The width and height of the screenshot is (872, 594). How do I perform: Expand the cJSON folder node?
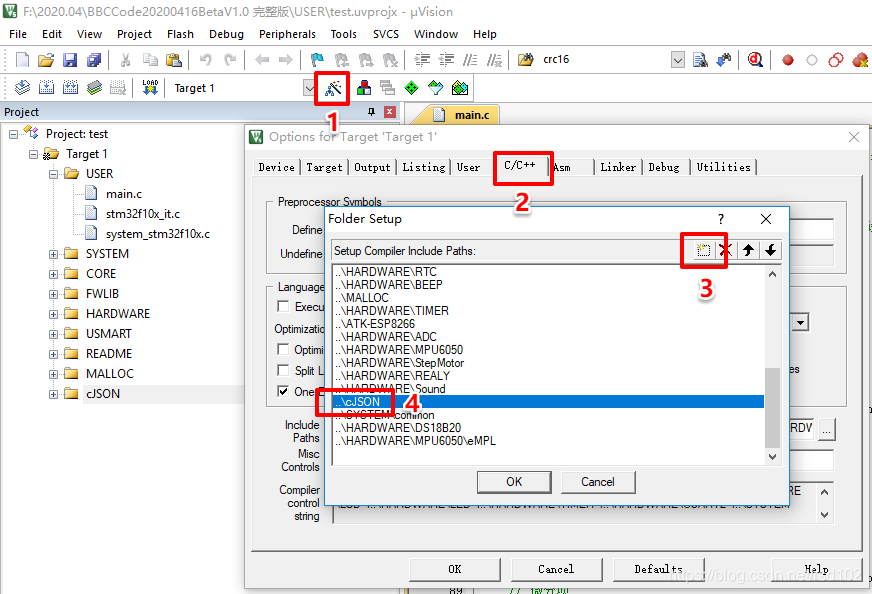[53, 394]
